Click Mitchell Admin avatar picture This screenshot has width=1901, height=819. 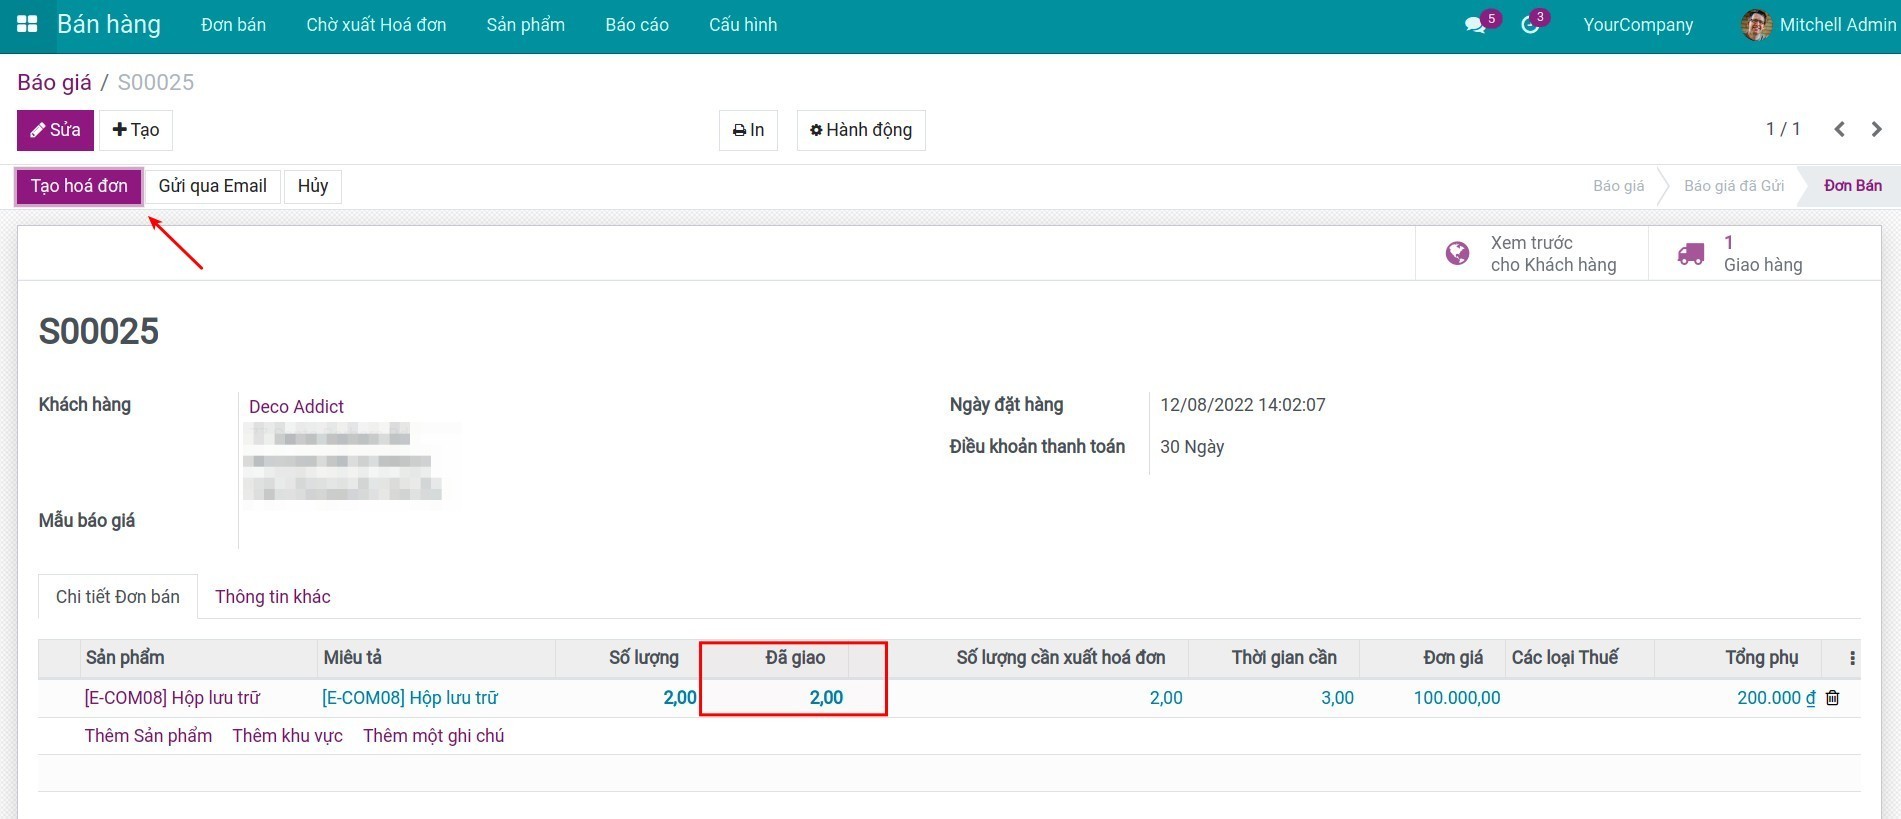click(x=1756, y=25)
